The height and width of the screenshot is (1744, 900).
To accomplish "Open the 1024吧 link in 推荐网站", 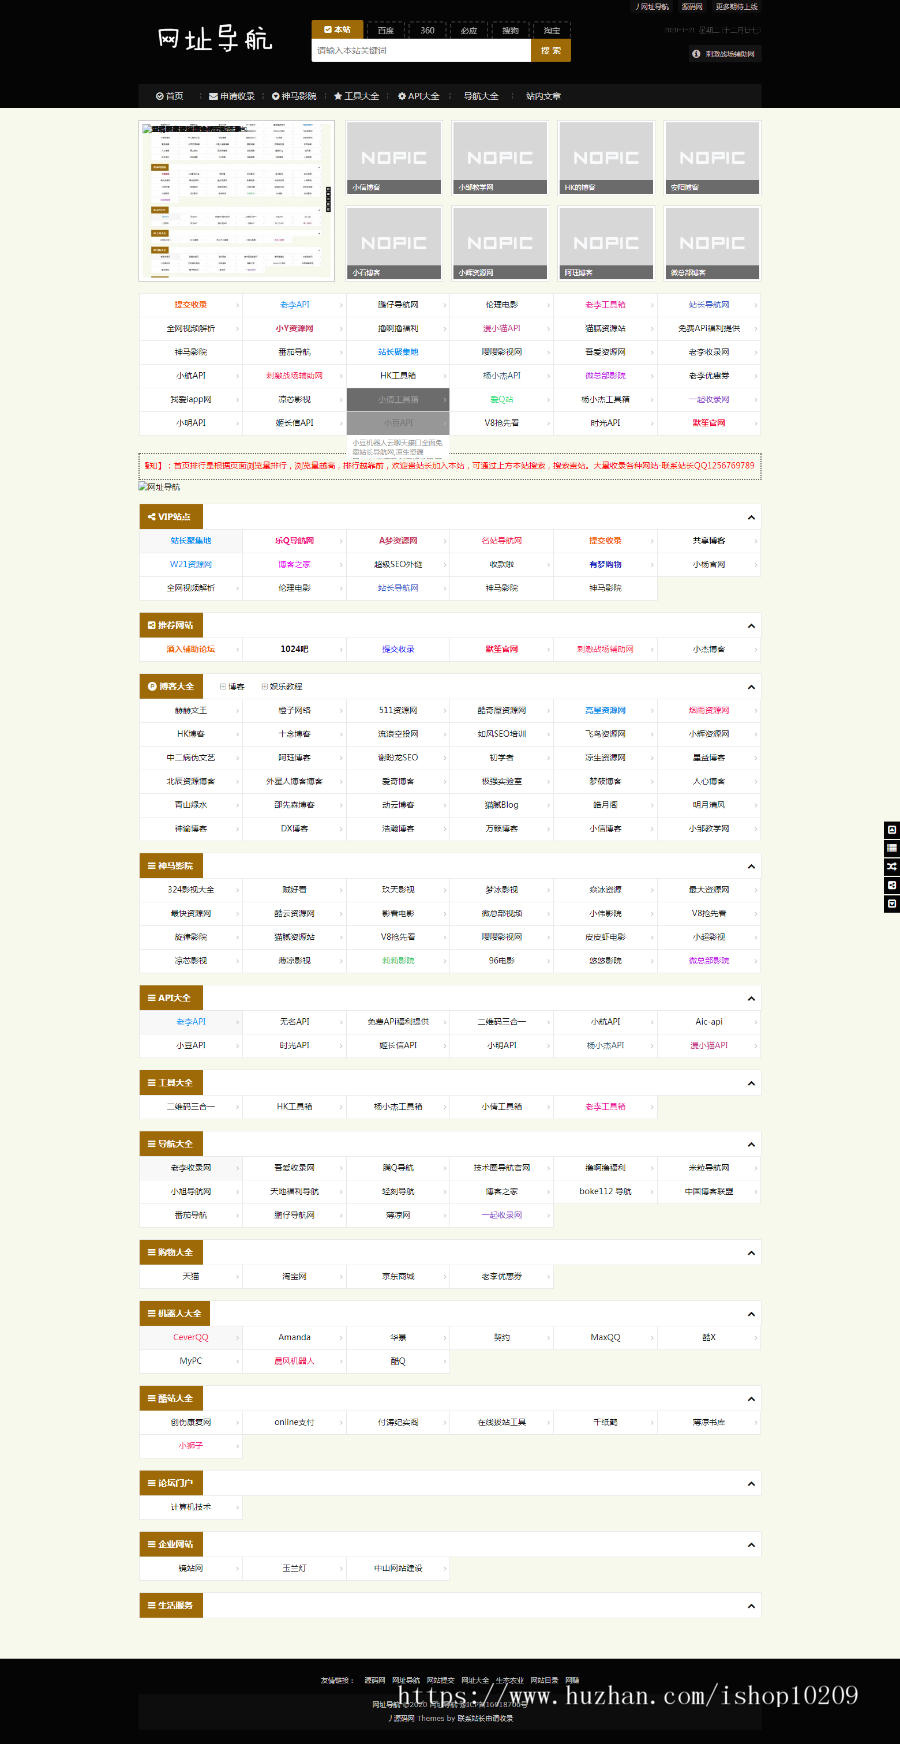I will coord(294,649).
